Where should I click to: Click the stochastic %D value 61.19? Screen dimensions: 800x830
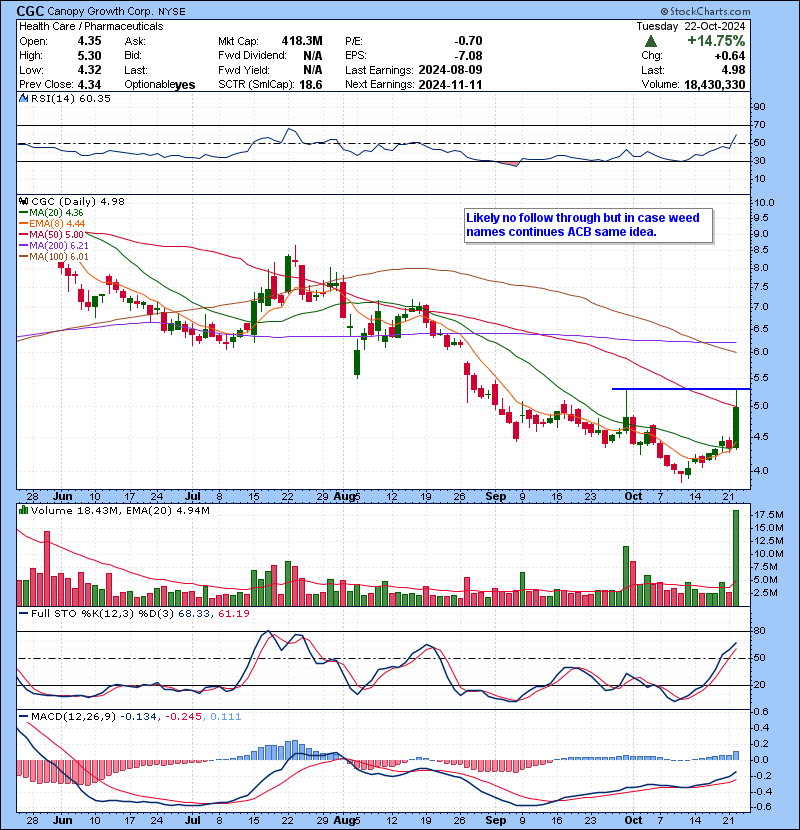(x=233, y=614)
